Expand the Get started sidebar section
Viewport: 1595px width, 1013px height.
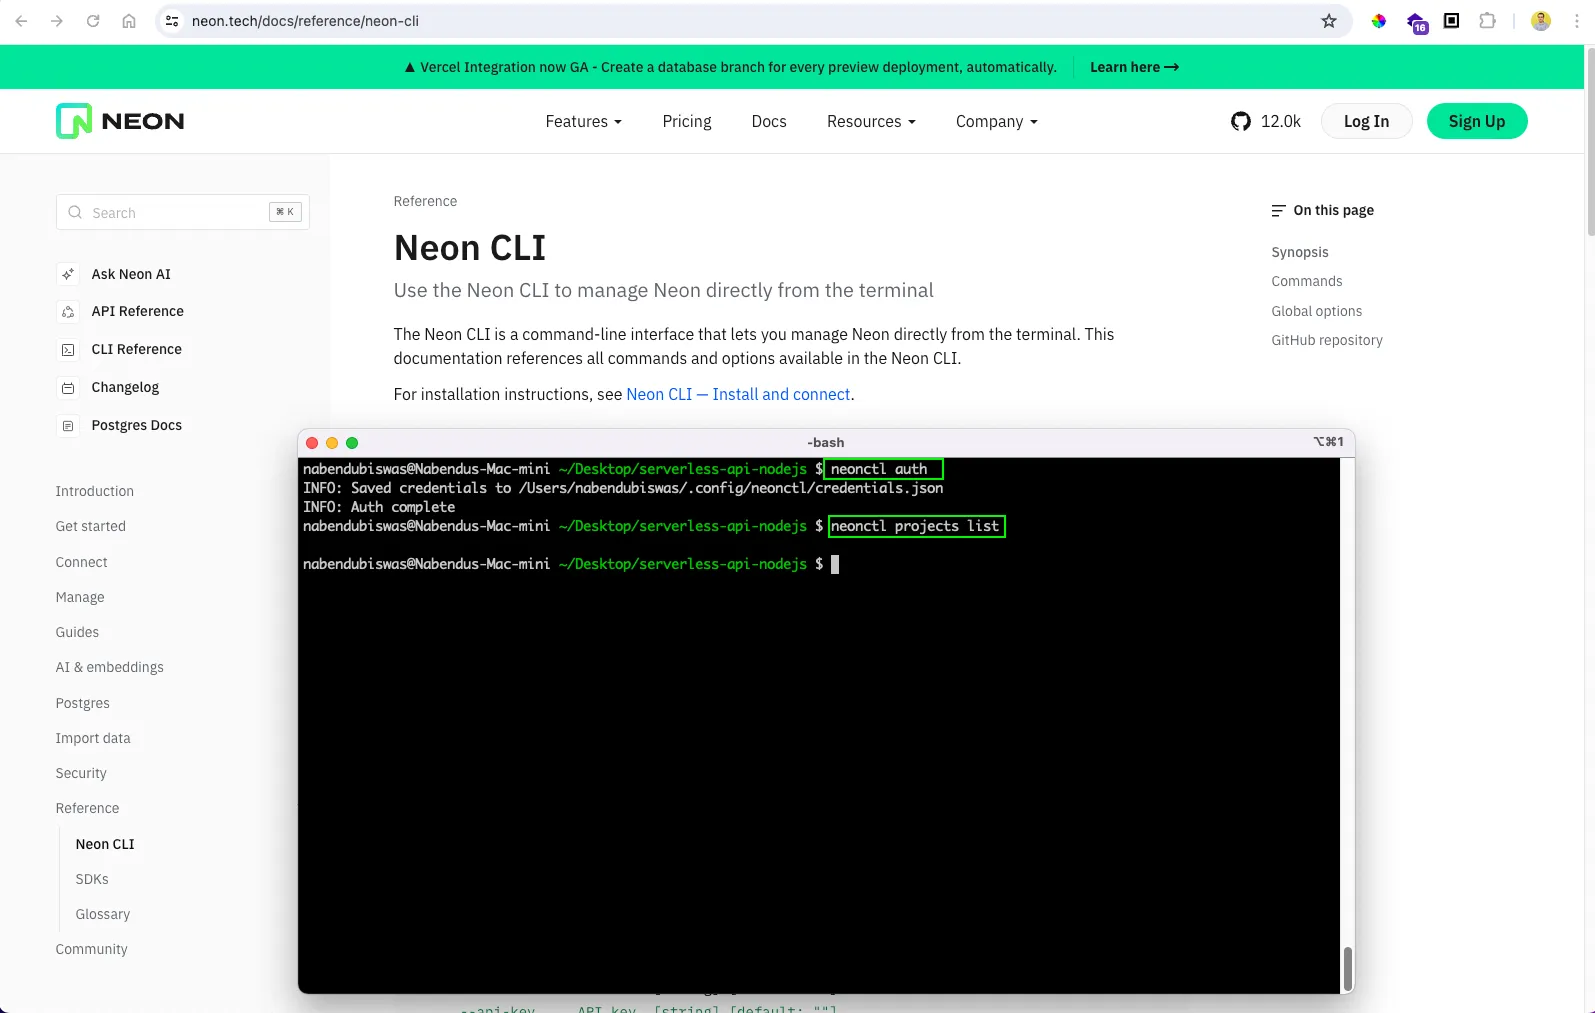pyautogui.click(x=91, y=526)
